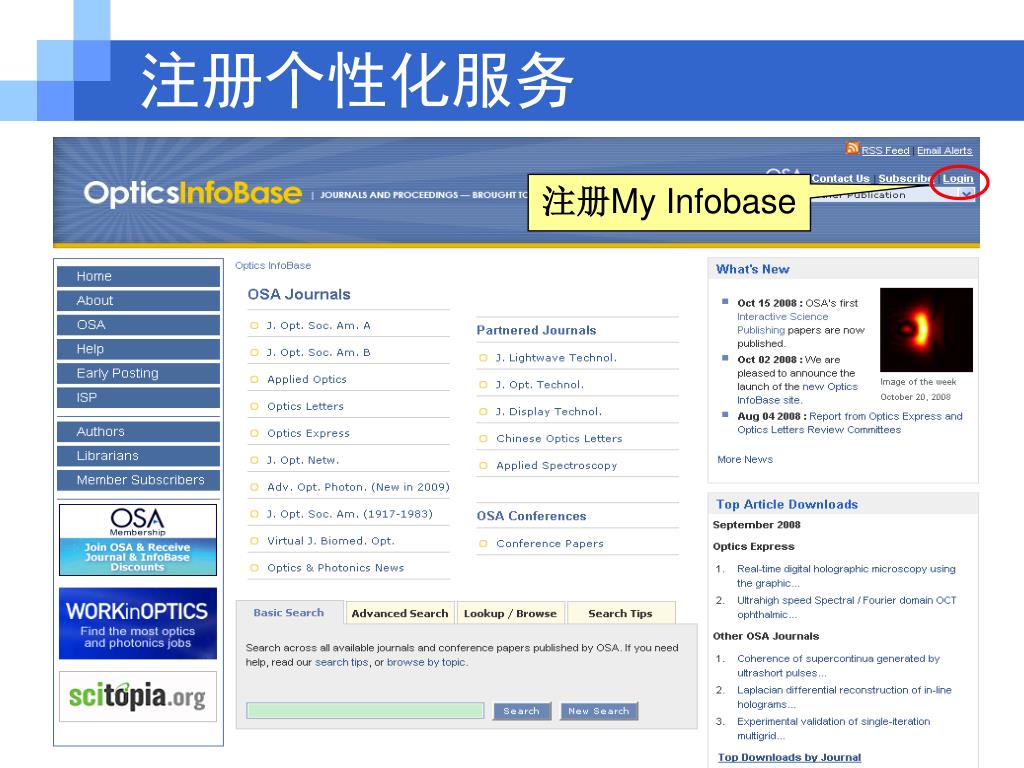
Task: Open Review Committees report link
Action: click(850, 423)
